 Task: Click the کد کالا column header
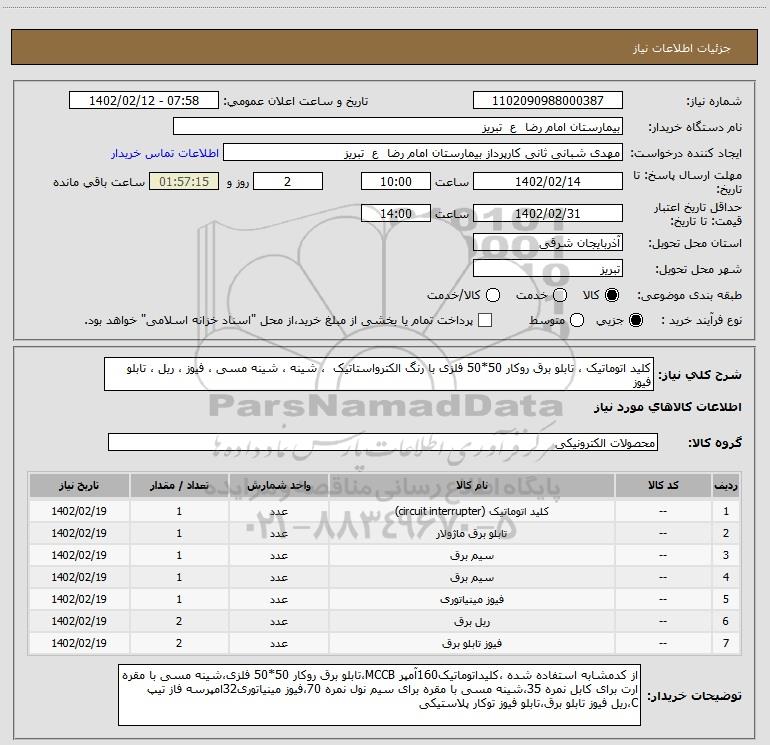point(663,485)
